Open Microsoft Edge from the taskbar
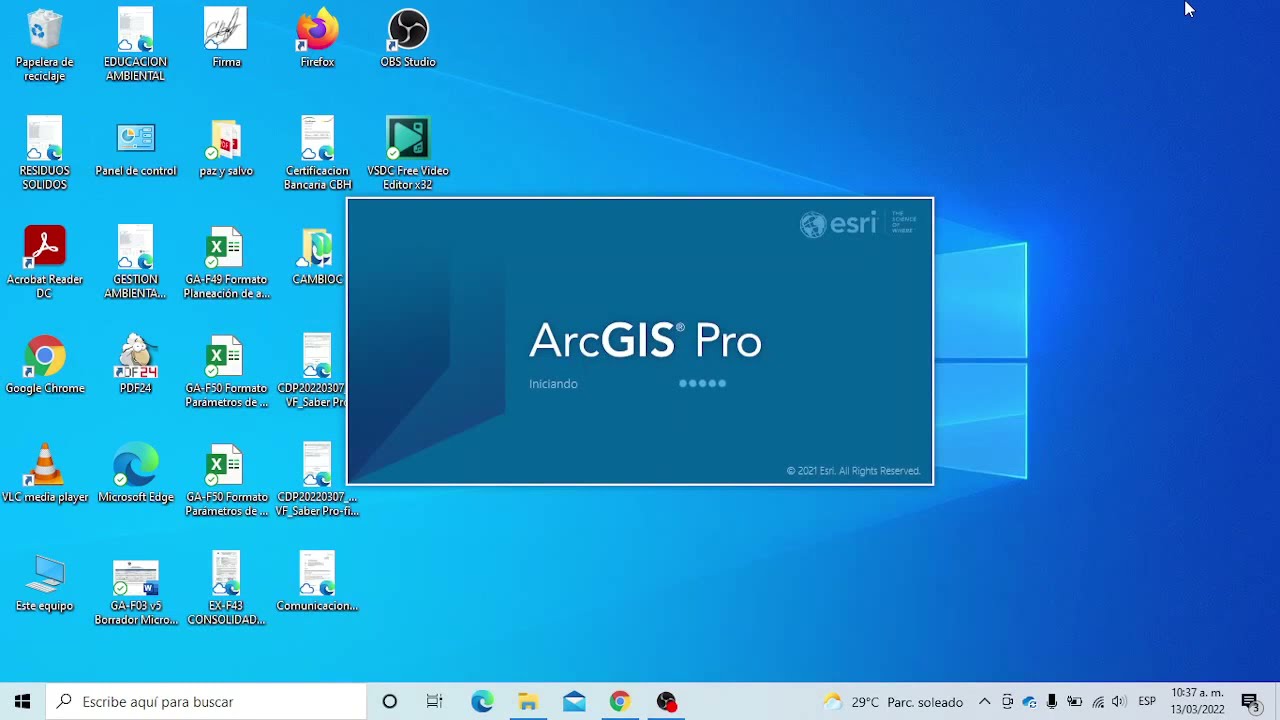Image resolution: width=1280 pixels, height=720 pixels. pyautogui.click(x=482, y=701)
